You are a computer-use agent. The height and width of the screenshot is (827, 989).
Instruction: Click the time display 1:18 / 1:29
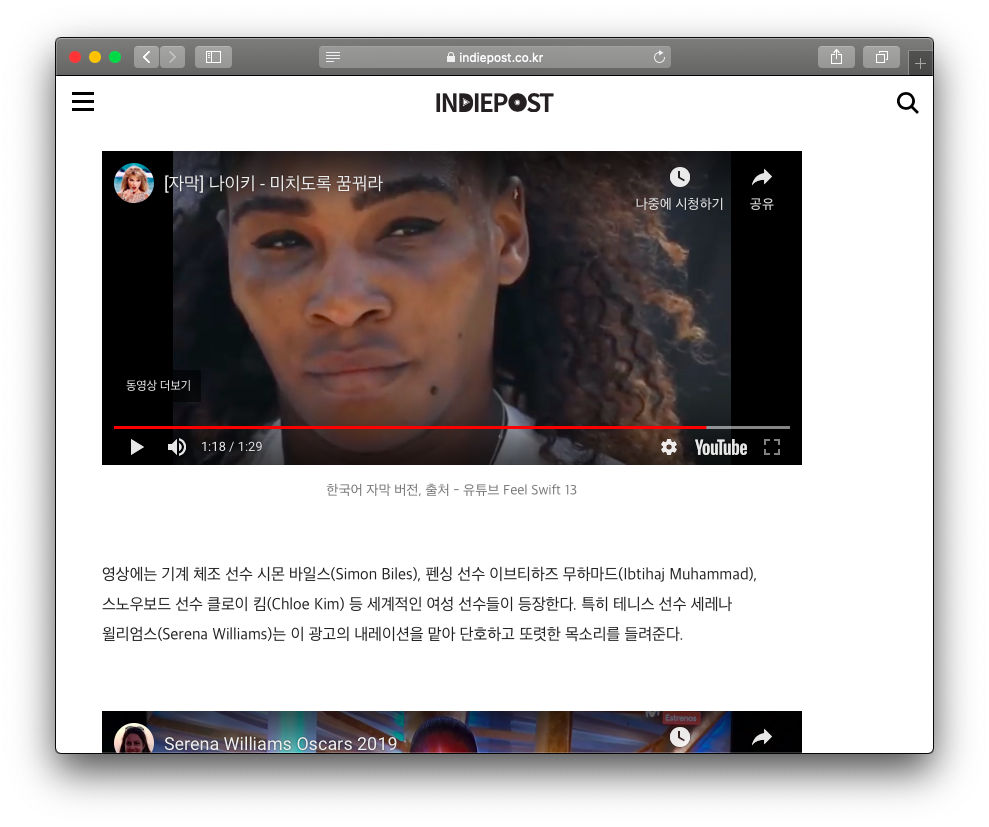(x=231, y=447)
